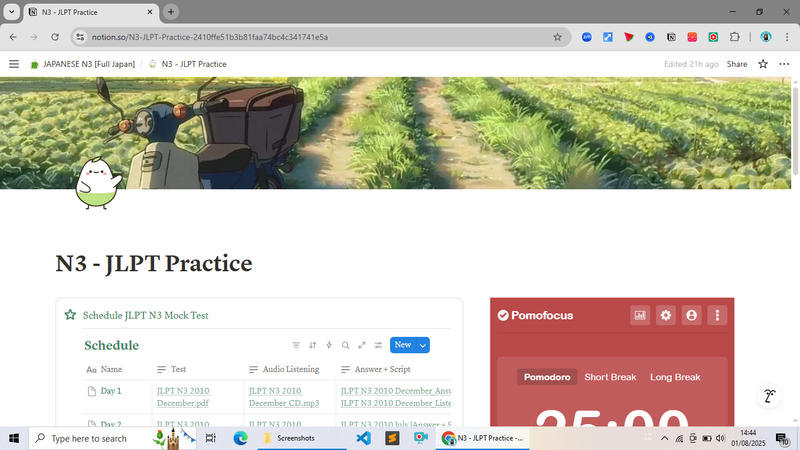Screen dimensions: 800x450
Task: Select the N3 - JLPT Practice browser tab
Action: point(92,12)
